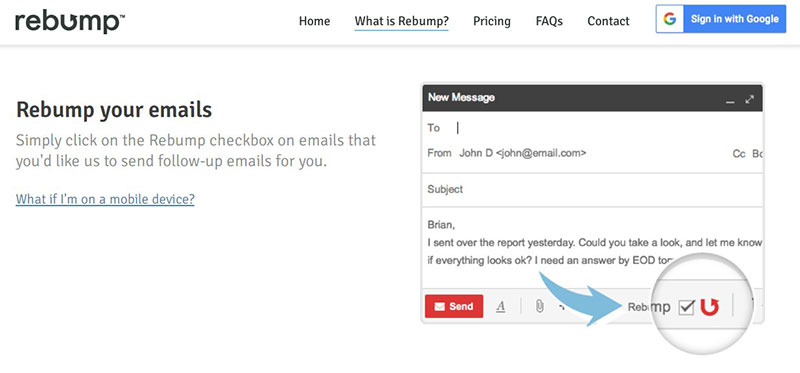Open the Home page
The image size is (800, 373).
(314, 21)
